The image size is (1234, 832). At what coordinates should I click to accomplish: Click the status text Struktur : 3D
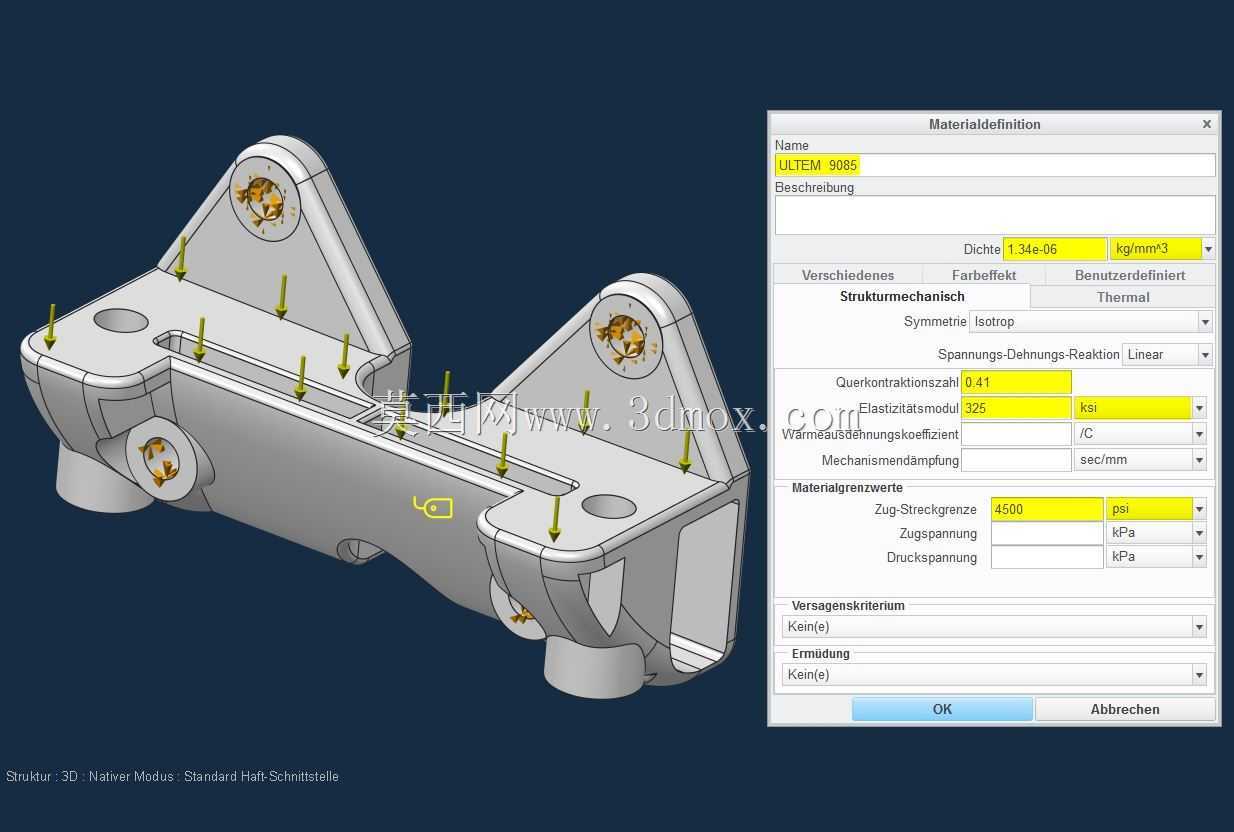(43, 776)
